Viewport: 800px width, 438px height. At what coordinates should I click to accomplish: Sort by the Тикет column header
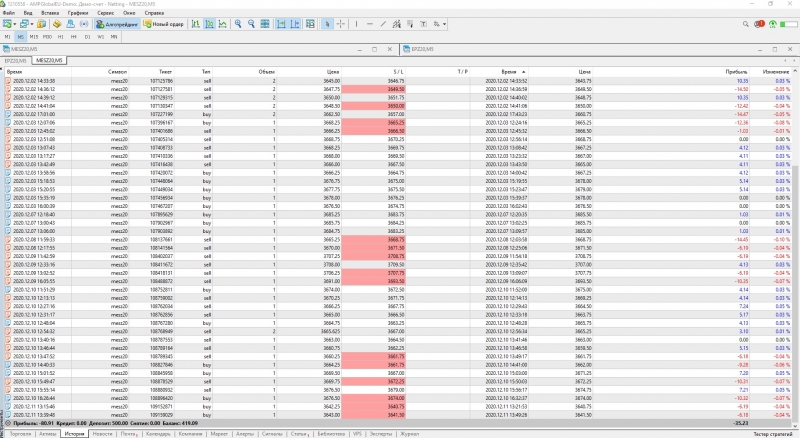tap(165, 72)
